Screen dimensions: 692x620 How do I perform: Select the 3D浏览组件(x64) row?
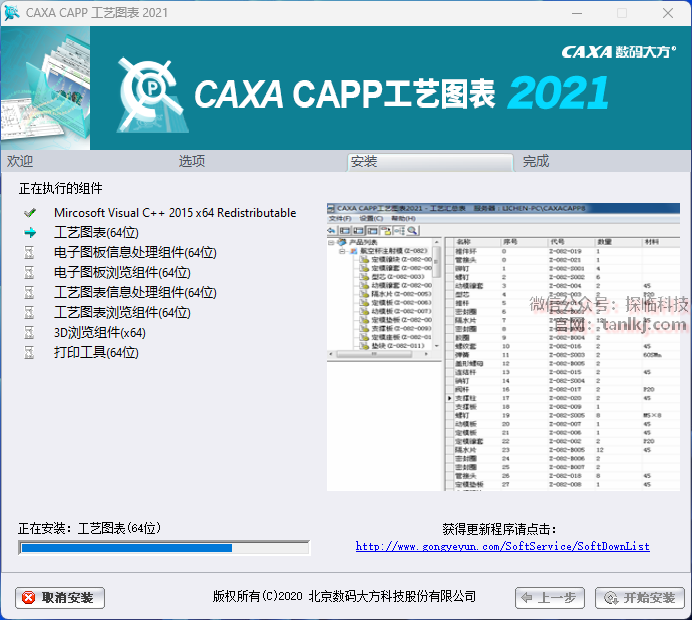click(x=100, y=332)
